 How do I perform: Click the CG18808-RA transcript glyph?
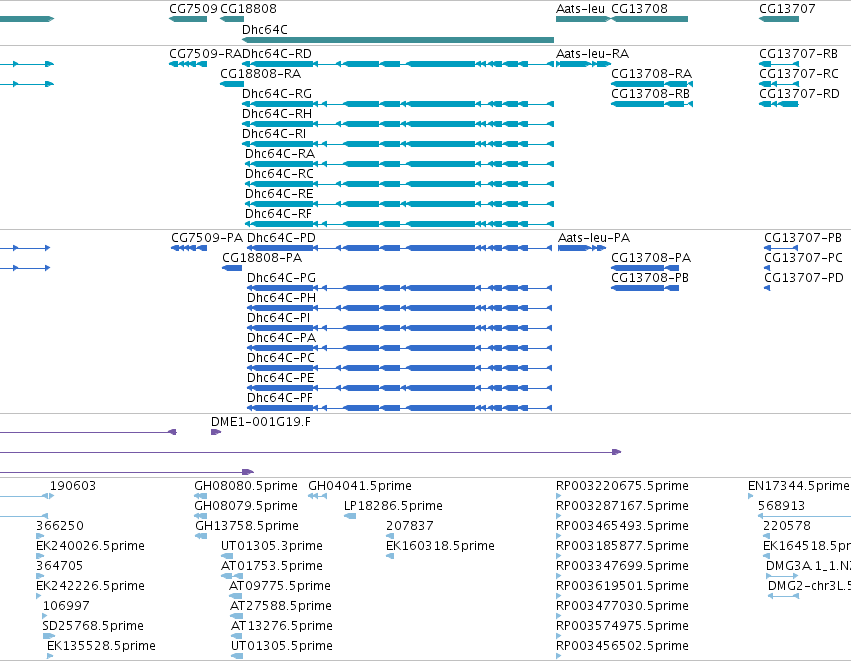232,84
